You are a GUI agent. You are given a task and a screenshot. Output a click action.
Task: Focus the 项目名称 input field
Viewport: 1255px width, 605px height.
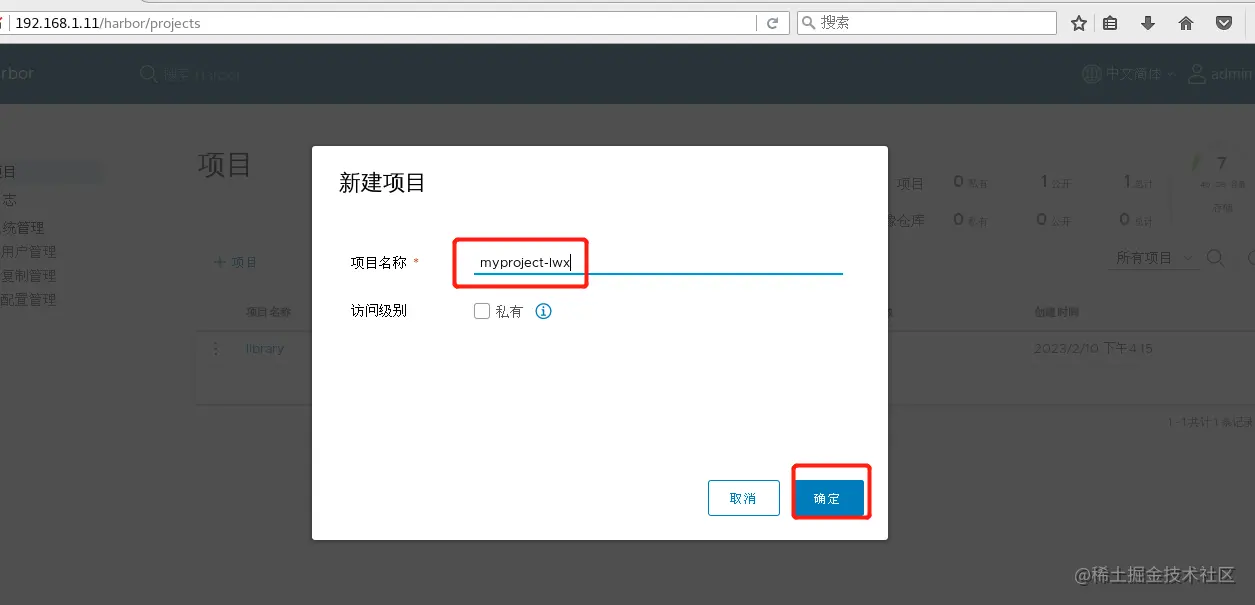pos(658,262)
